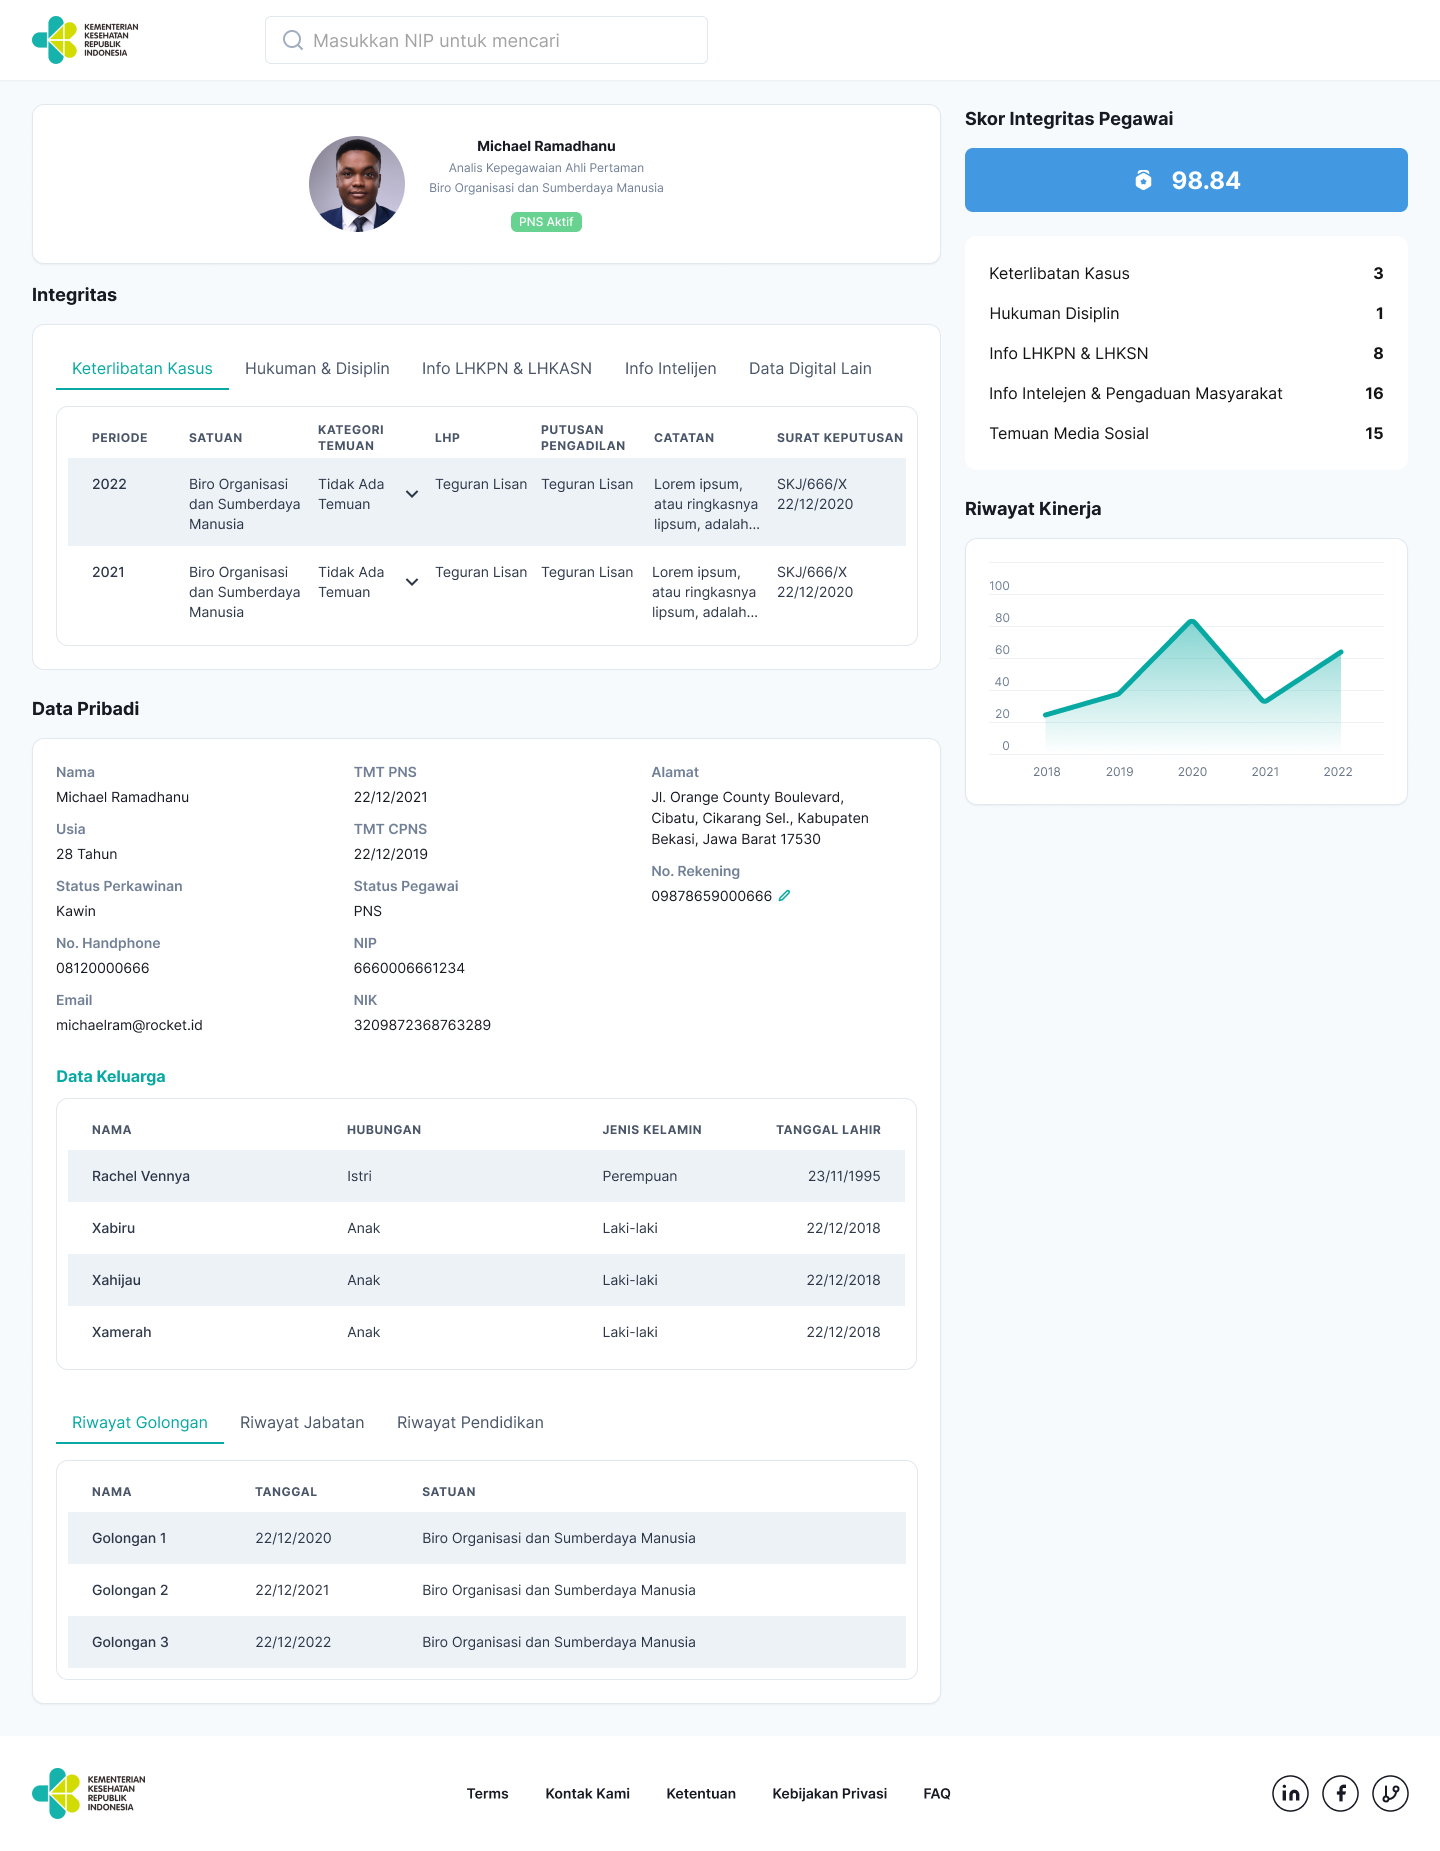Switch to Riwayat Jabatan tab

click(x=302, y=1422)
